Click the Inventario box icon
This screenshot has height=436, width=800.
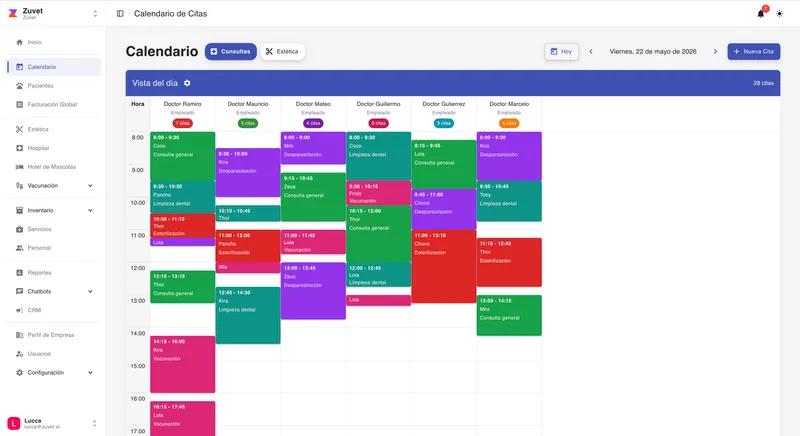coord(19,210)
